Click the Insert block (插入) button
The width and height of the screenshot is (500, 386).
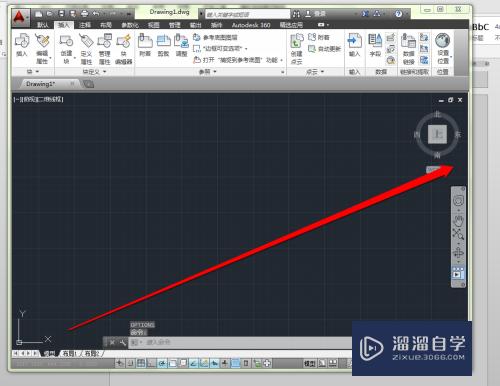click(22, 45)
